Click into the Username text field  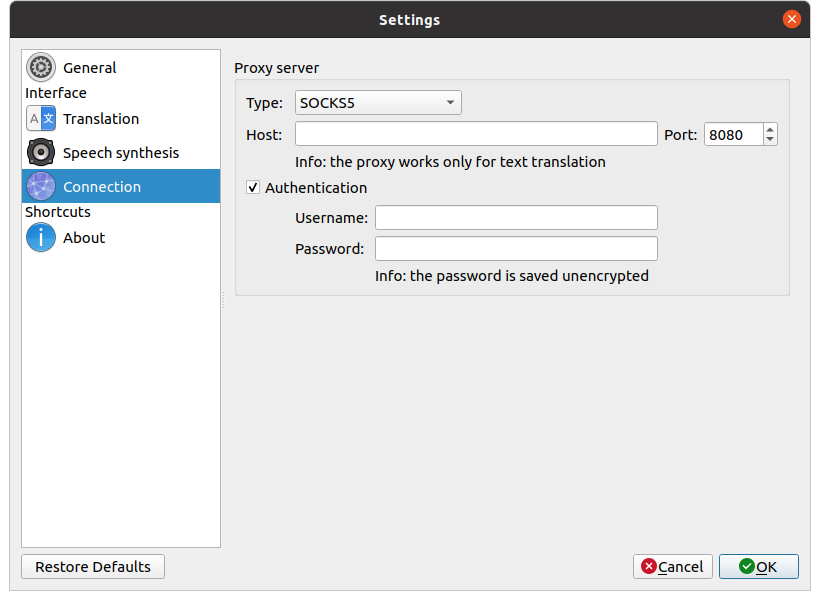(516, 218)
